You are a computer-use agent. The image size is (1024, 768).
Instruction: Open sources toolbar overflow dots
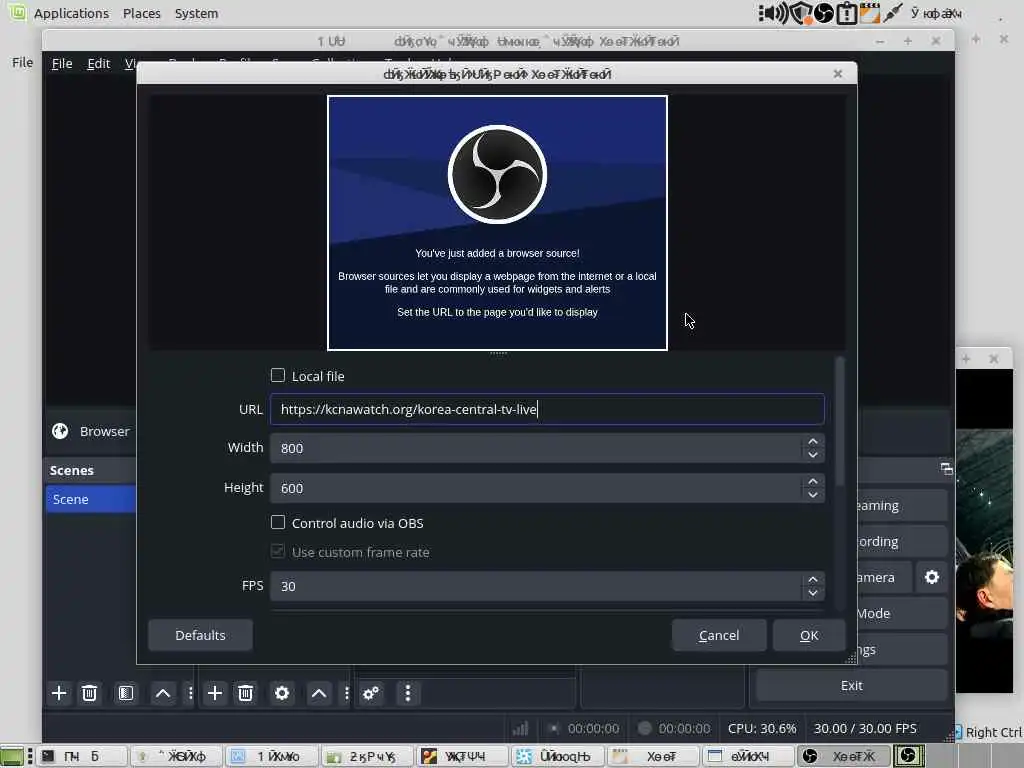point(346,693)
